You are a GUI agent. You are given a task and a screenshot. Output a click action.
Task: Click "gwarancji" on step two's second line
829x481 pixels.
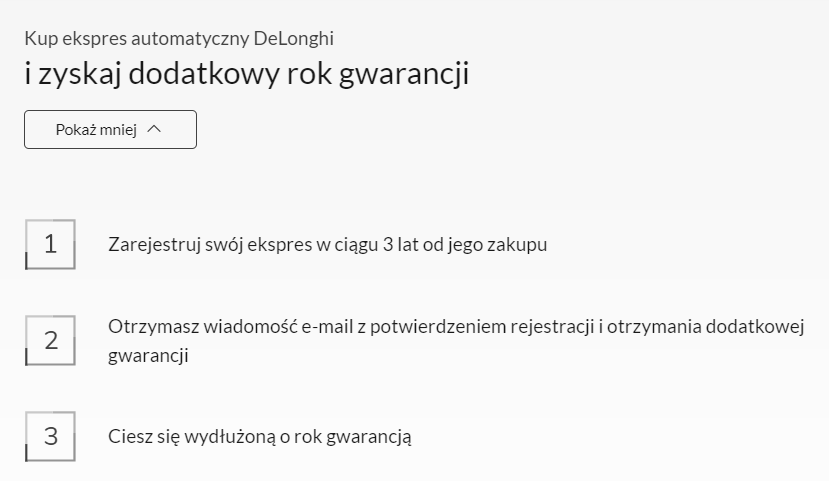[x=149, y=356]
